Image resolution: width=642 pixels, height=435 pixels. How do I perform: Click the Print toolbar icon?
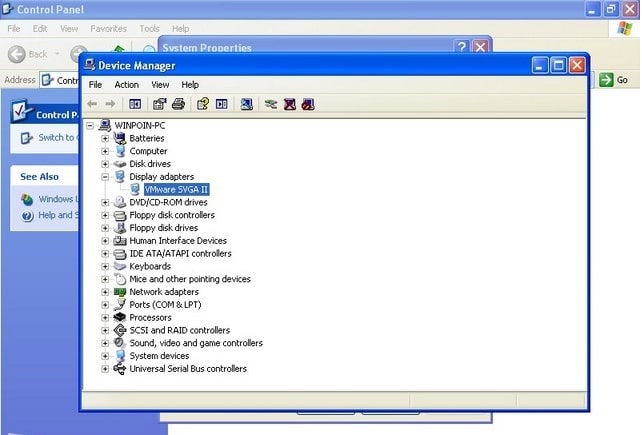pyautogui.click(x=178, y=104)
